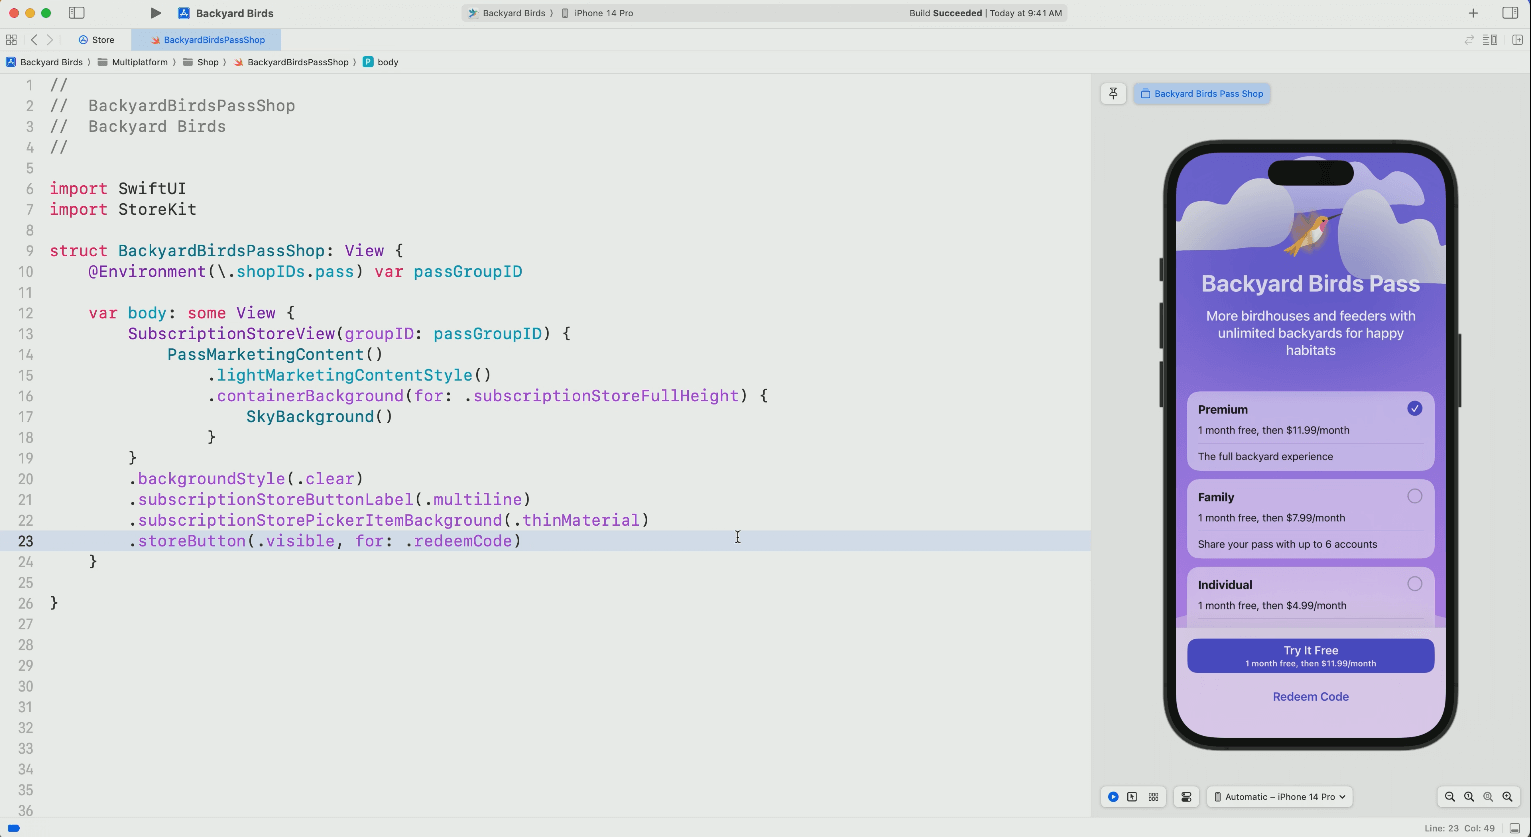Run the project with the play button
The image size is (1531, 837).
155,13
